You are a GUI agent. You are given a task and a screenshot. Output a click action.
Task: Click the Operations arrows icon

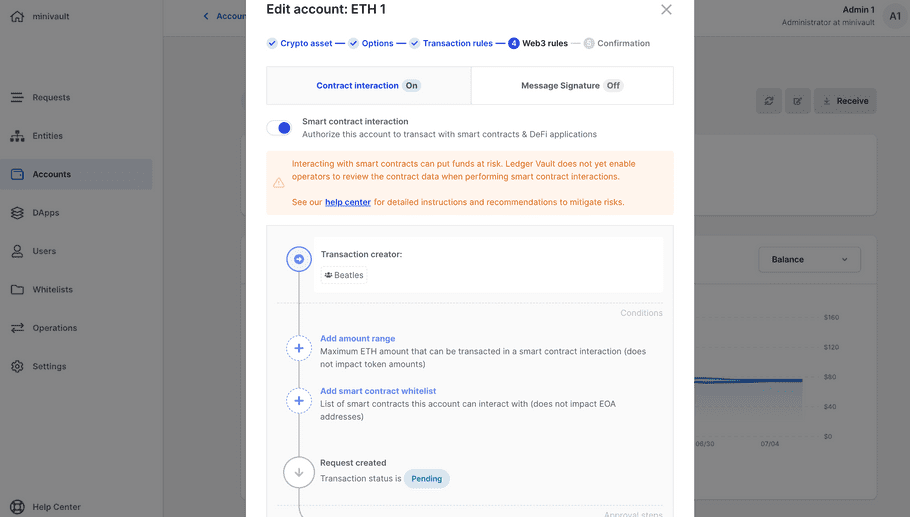17,328
